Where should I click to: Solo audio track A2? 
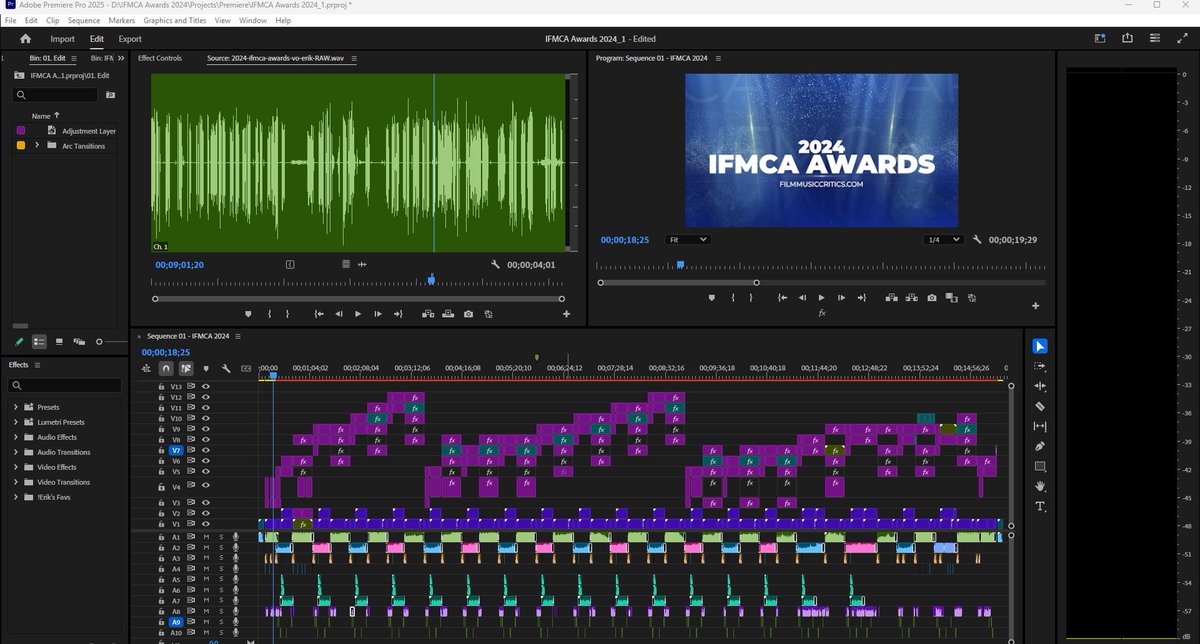tap(220, 548)
